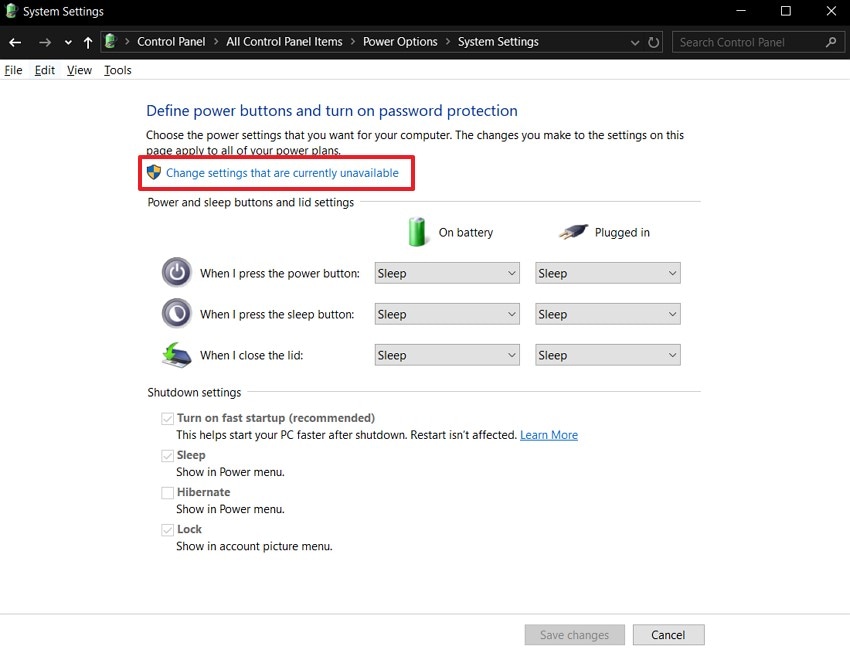Enable Hibernate in Power menu checkbox

[x=168, y=493]
